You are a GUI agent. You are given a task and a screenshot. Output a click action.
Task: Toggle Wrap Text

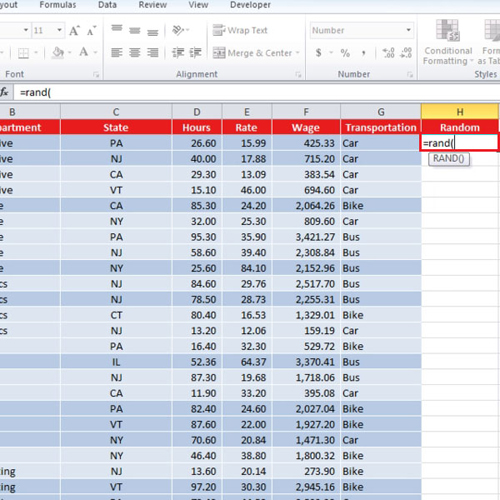[240, 30]
